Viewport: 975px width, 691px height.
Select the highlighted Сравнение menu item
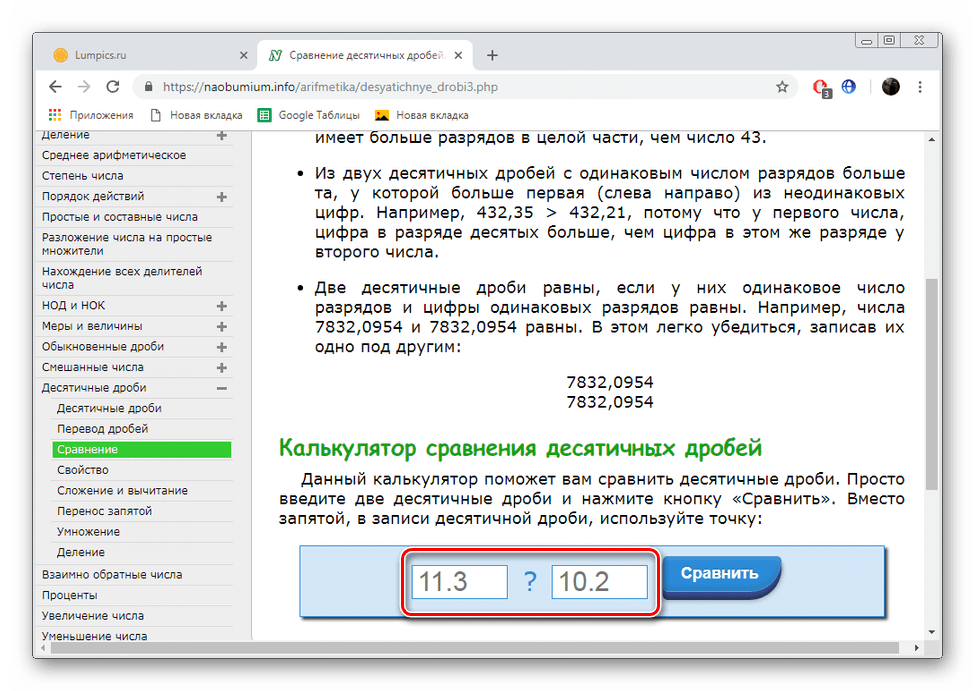tap(142, 449)
